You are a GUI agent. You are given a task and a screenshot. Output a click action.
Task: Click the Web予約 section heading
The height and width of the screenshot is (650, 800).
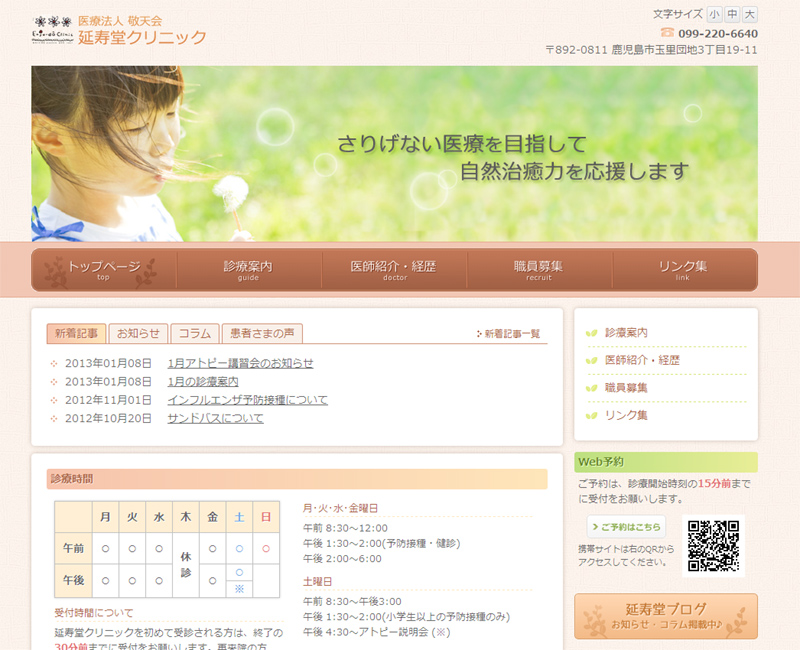666,462
